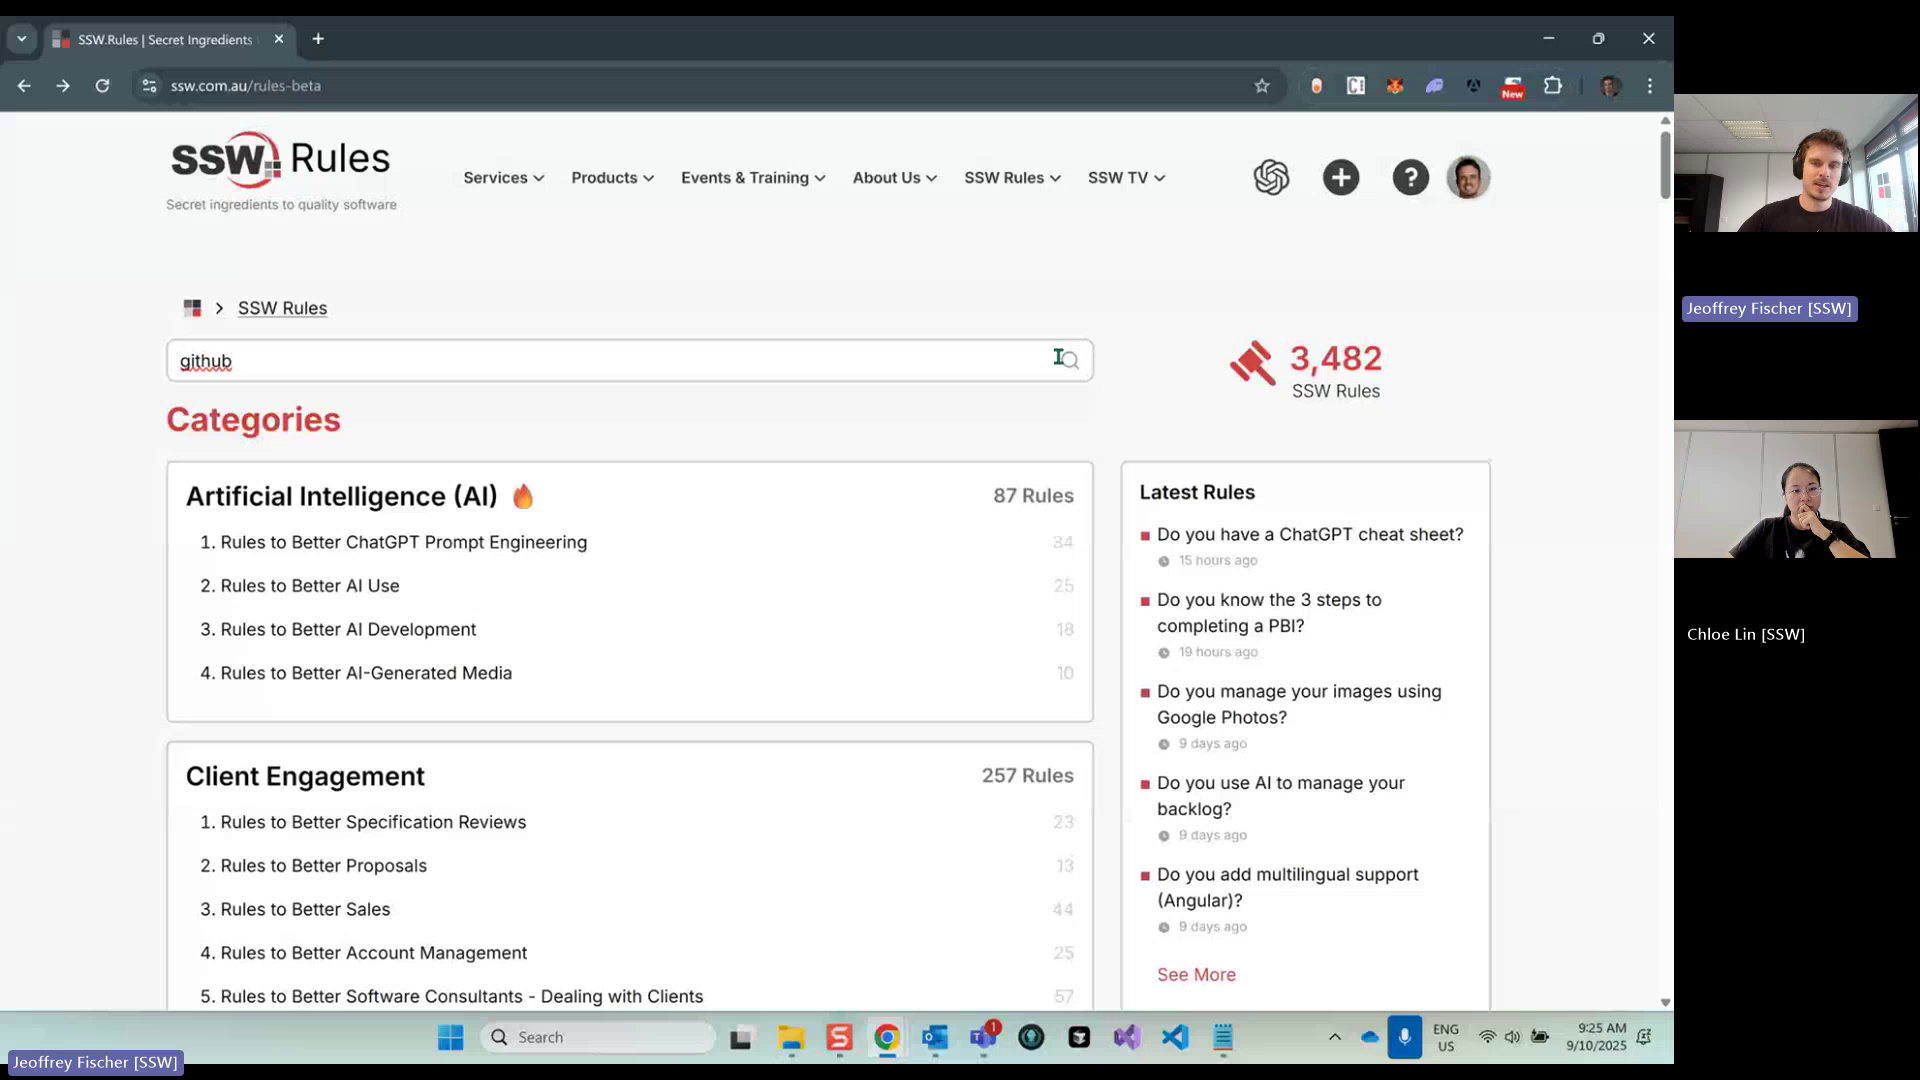Bookmark this page with the star icon

[x=1262, y=86]
